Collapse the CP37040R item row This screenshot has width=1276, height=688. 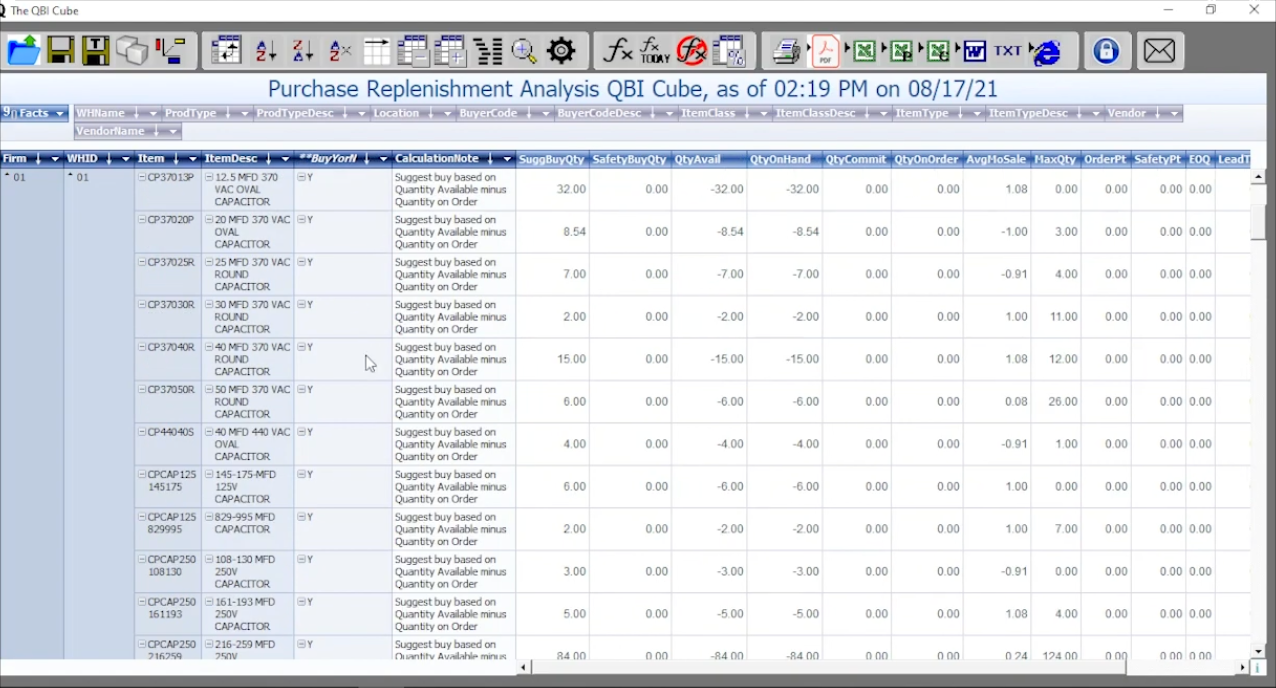tap(143, 347)
